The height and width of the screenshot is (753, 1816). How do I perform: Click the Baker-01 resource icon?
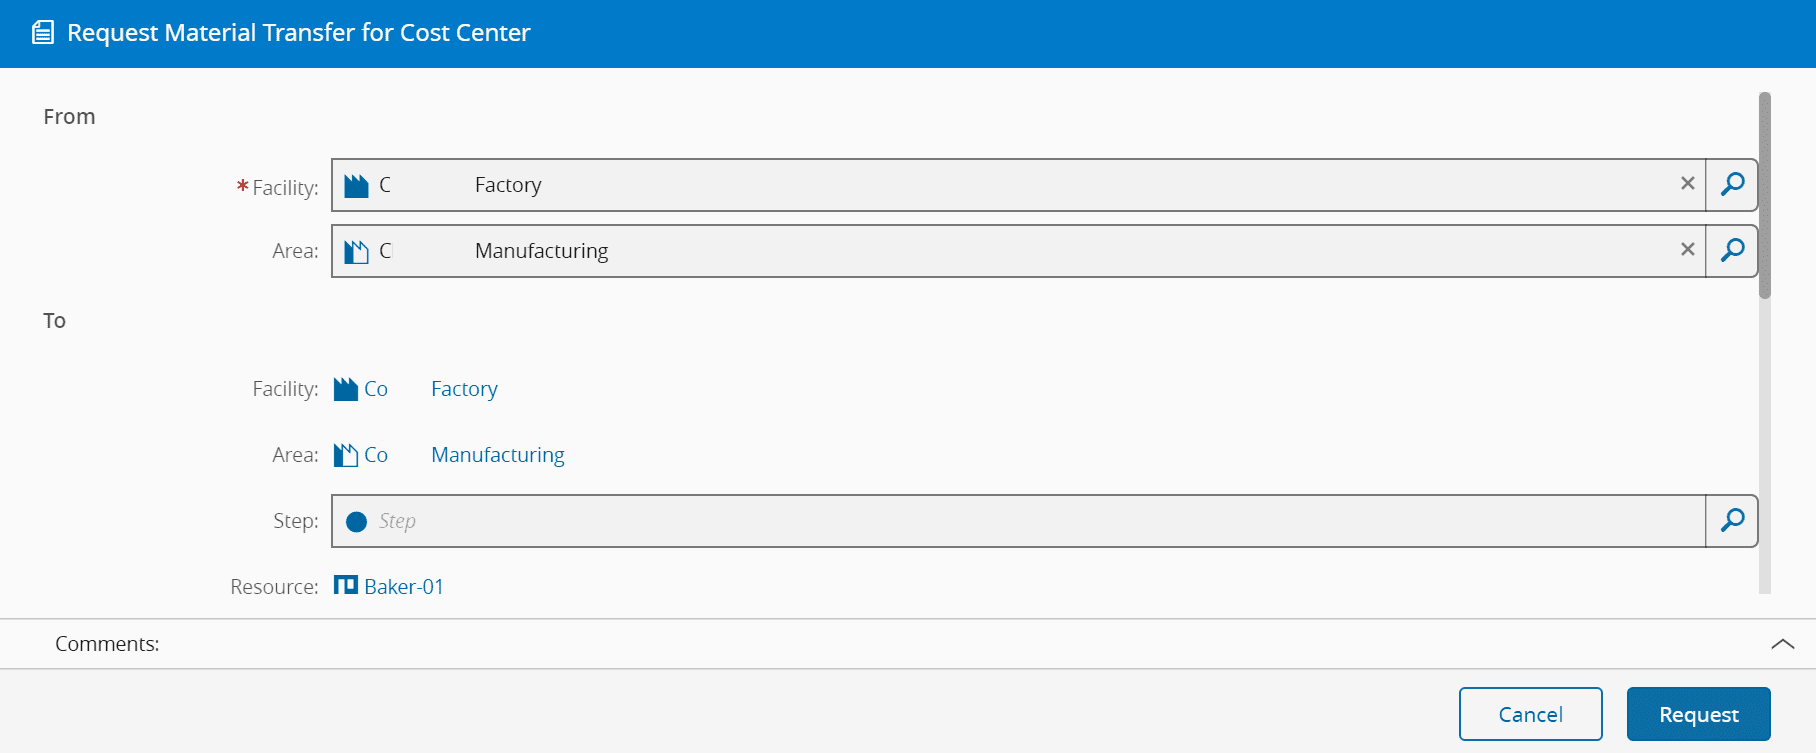346,586
